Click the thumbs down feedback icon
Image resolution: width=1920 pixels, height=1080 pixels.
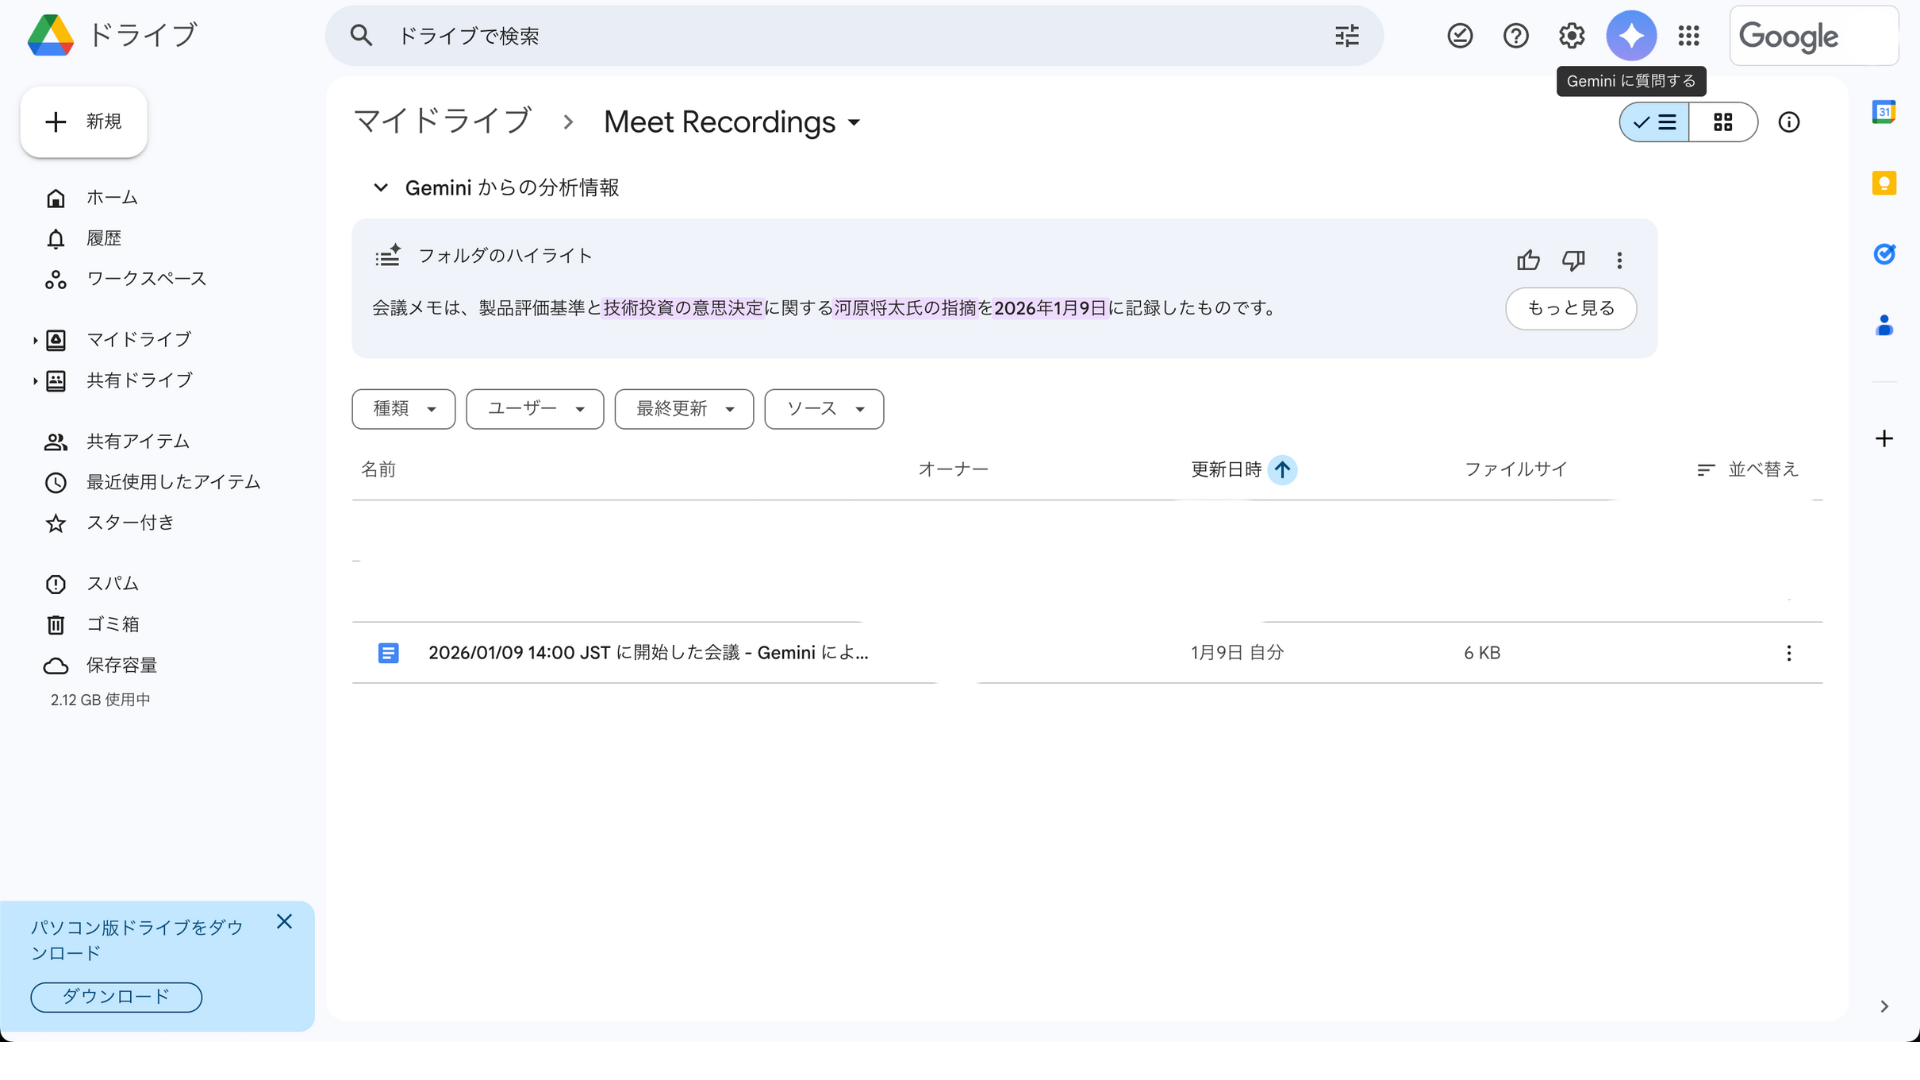point(1573,261)
